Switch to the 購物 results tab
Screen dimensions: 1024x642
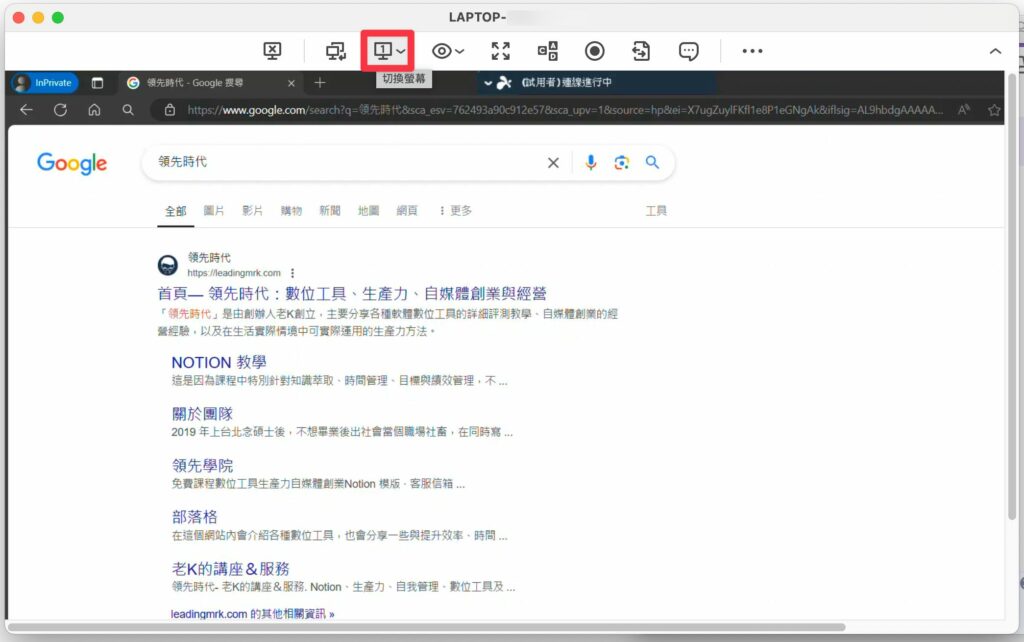point(291,210)
